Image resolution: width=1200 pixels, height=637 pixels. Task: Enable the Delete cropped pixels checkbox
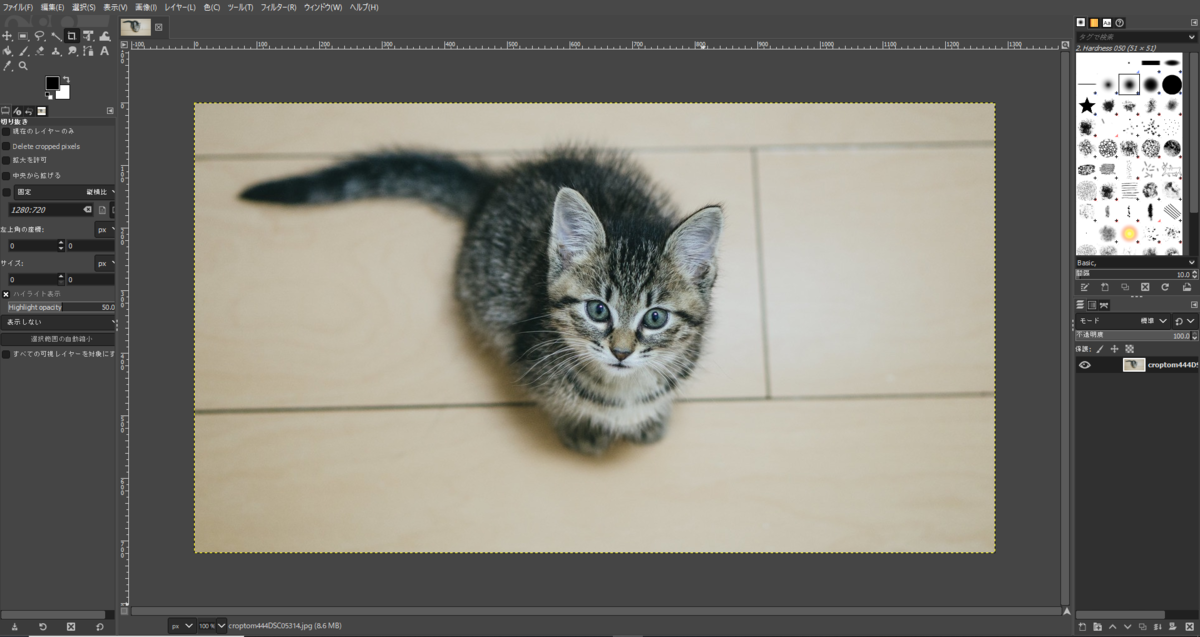click(6, 146)
